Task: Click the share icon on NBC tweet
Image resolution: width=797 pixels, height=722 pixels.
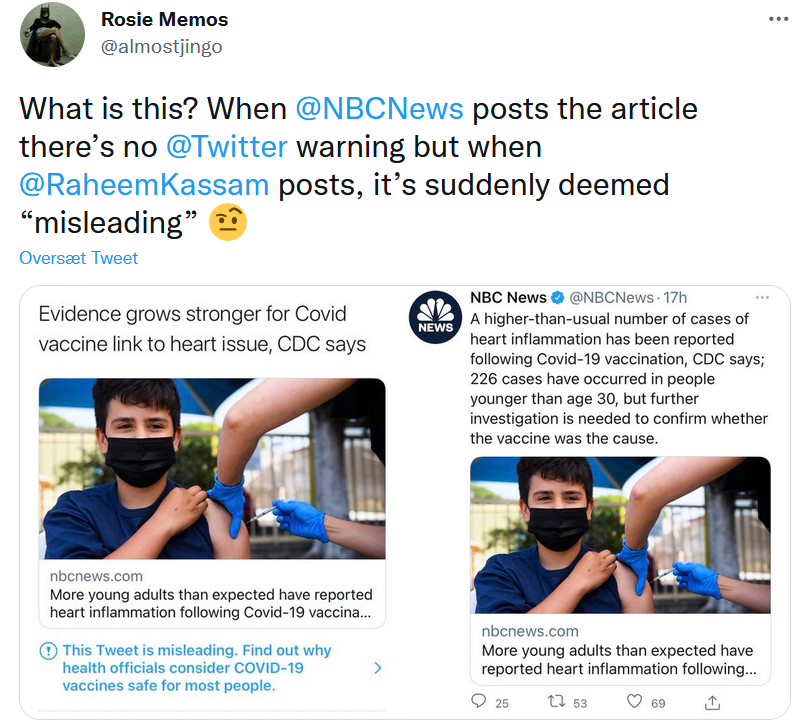Action: 712,702
